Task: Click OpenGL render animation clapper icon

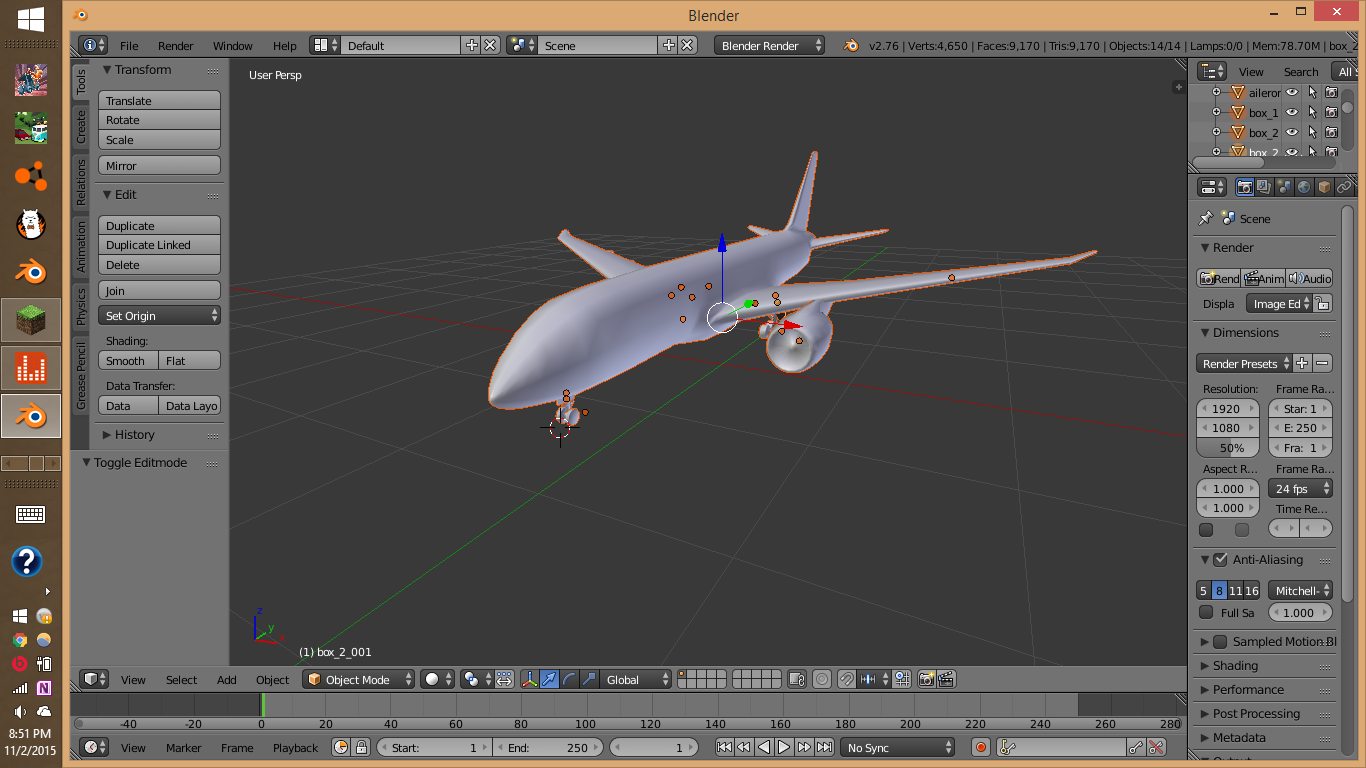Action: coord(945,679)
